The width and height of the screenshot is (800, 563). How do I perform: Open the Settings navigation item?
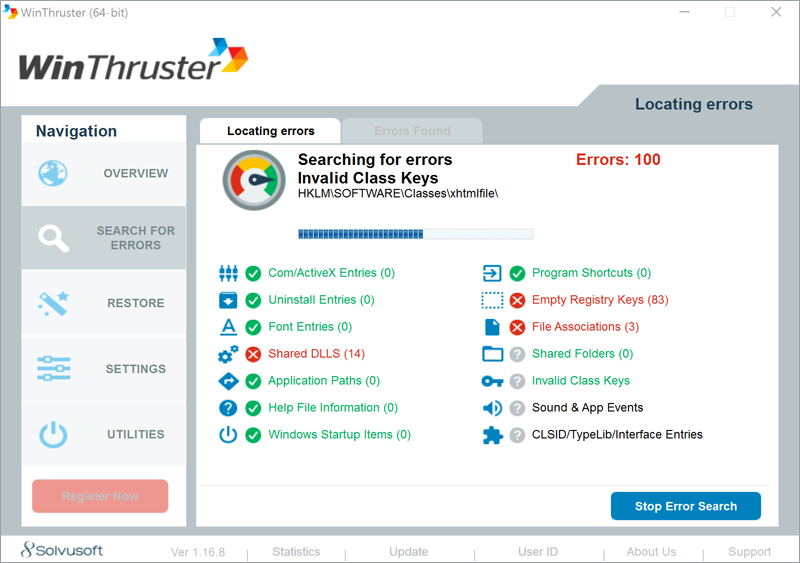pyautogui.click(x=104, y=369)
